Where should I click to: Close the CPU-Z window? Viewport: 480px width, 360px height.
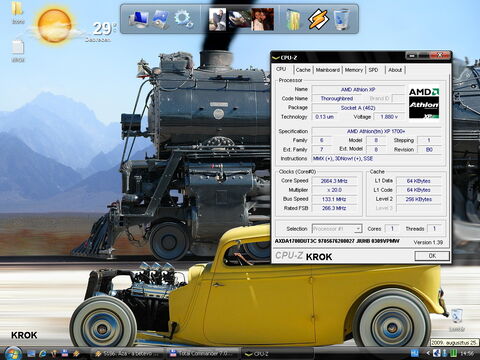pyautogui.click(x=439, y=55)
